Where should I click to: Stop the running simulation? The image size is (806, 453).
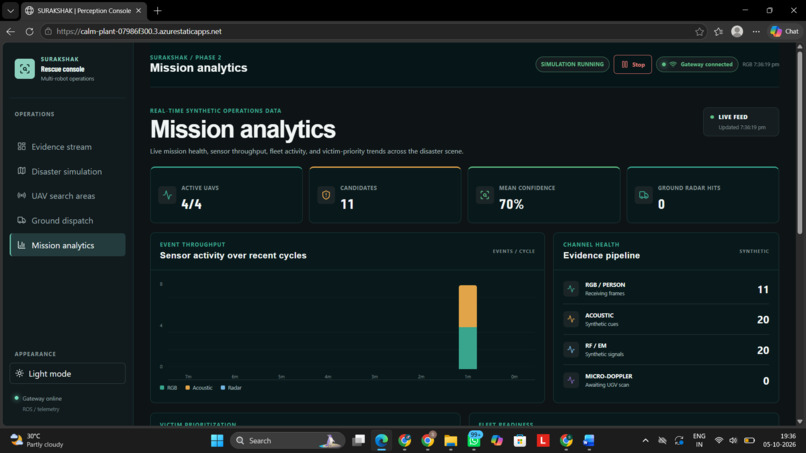click(633, 64)
